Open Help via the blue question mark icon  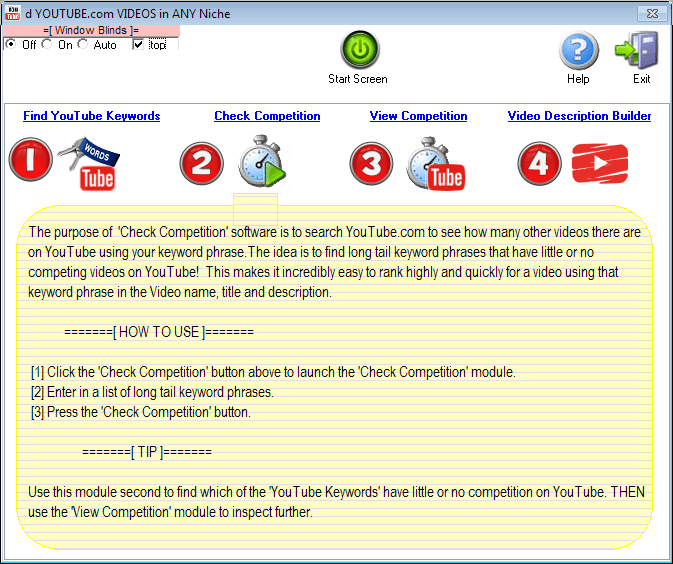click(x=579, y=50)
